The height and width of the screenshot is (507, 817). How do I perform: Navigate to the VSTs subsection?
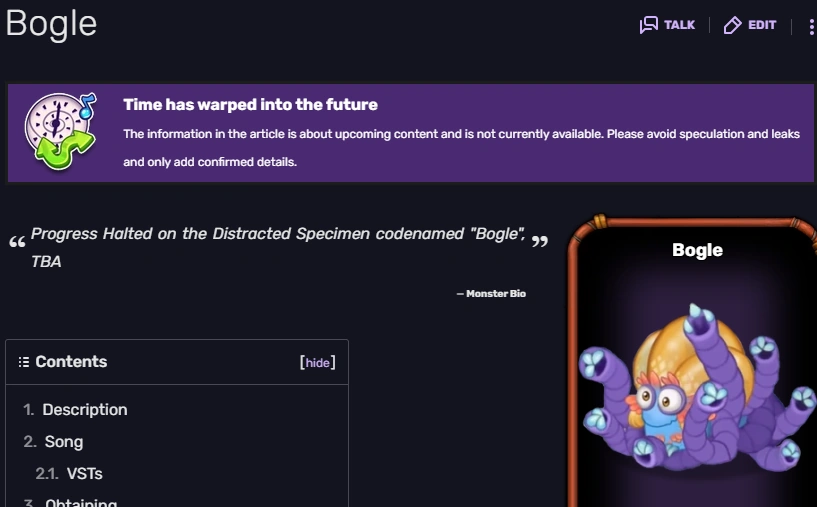(x=84, y=474)
